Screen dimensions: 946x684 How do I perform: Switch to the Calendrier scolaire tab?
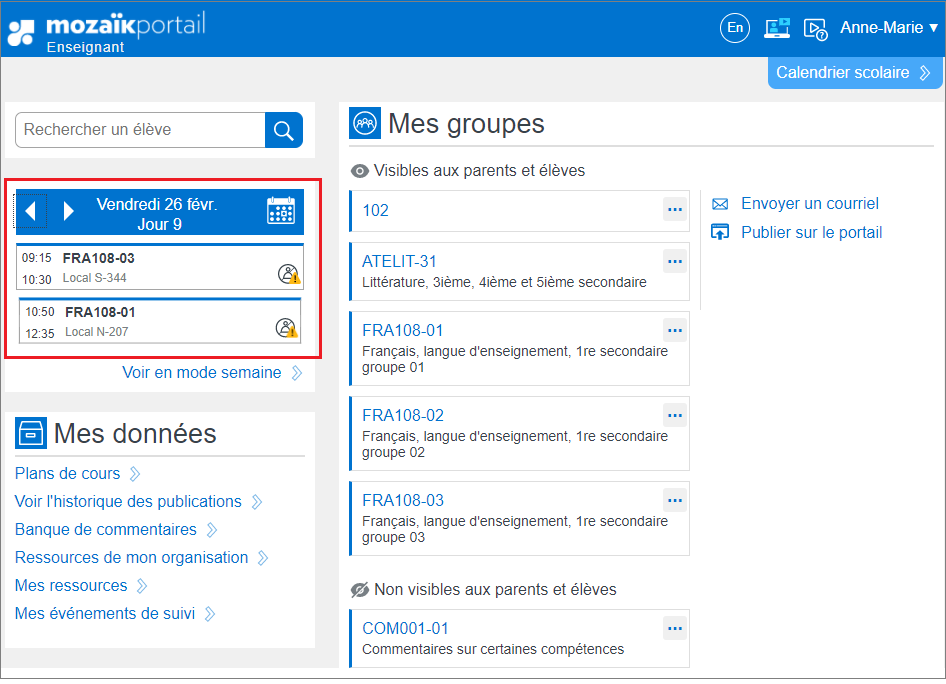coord(854,72)
